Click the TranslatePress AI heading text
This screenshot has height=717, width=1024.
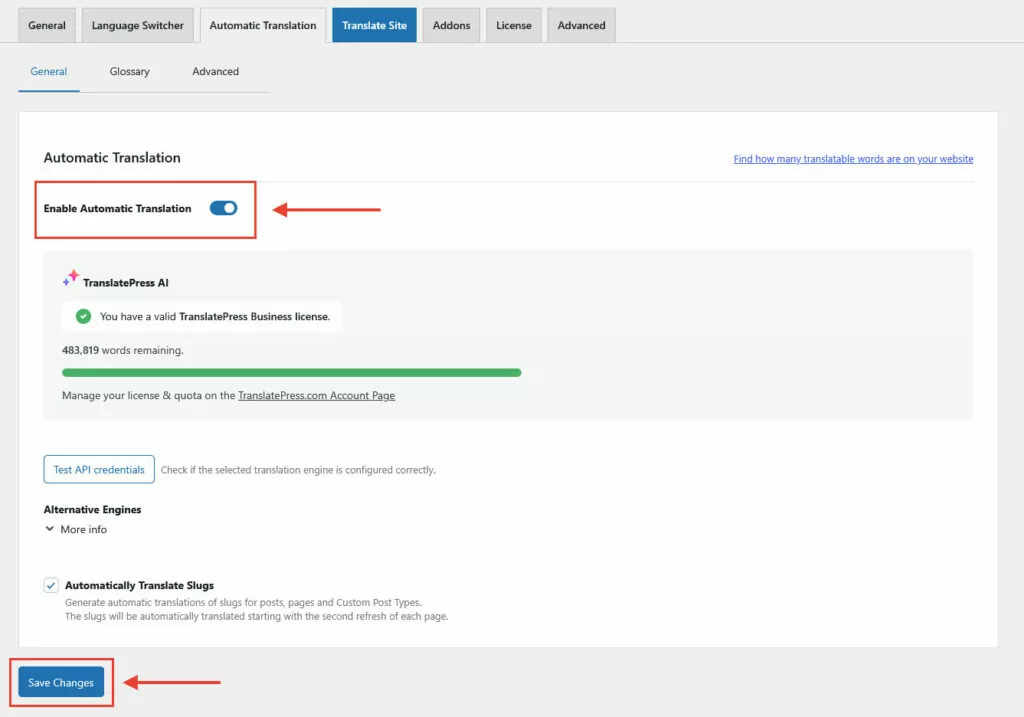125,283
